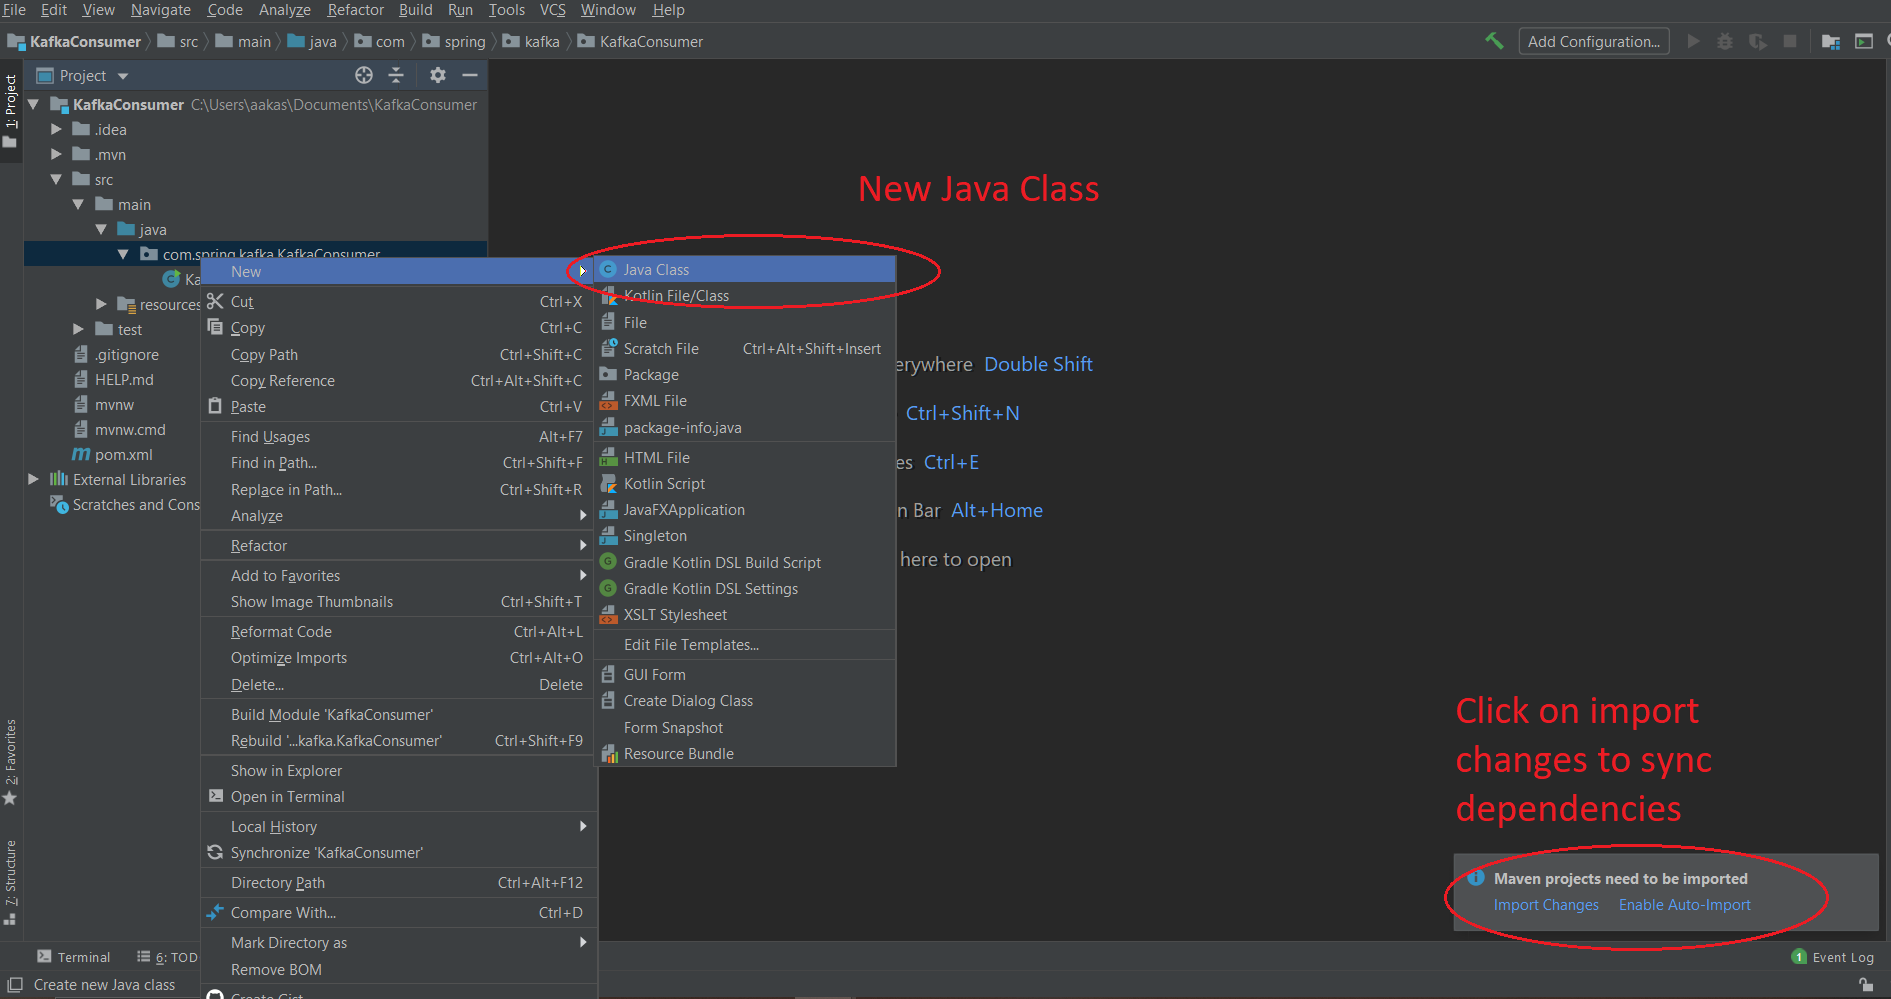Click Add Configuration button
Viewport: 1891px width, 999px height.
click(1593, 41)
